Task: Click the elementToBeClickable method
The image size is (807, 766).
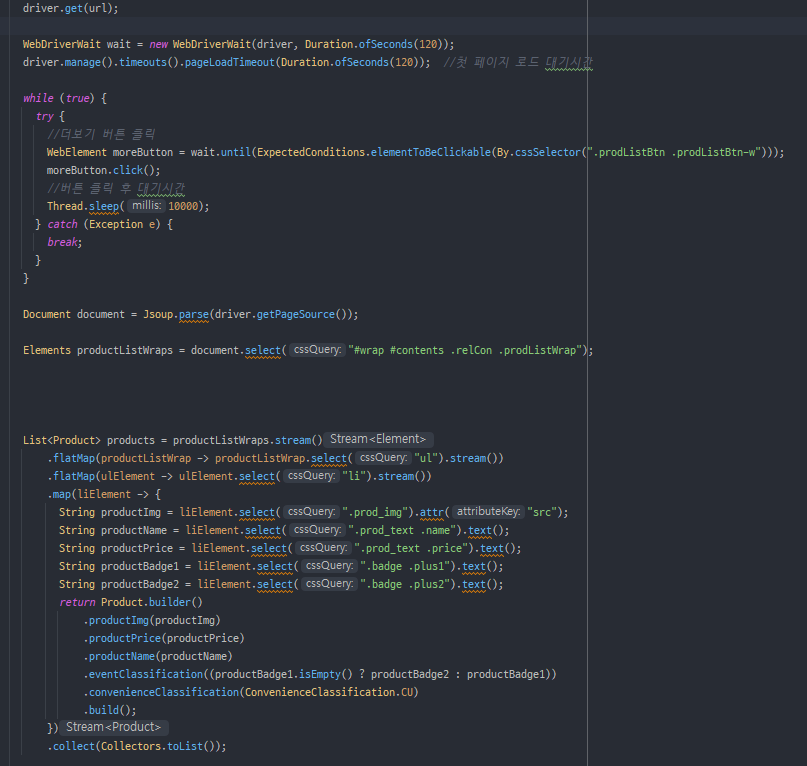Action: 431,152
